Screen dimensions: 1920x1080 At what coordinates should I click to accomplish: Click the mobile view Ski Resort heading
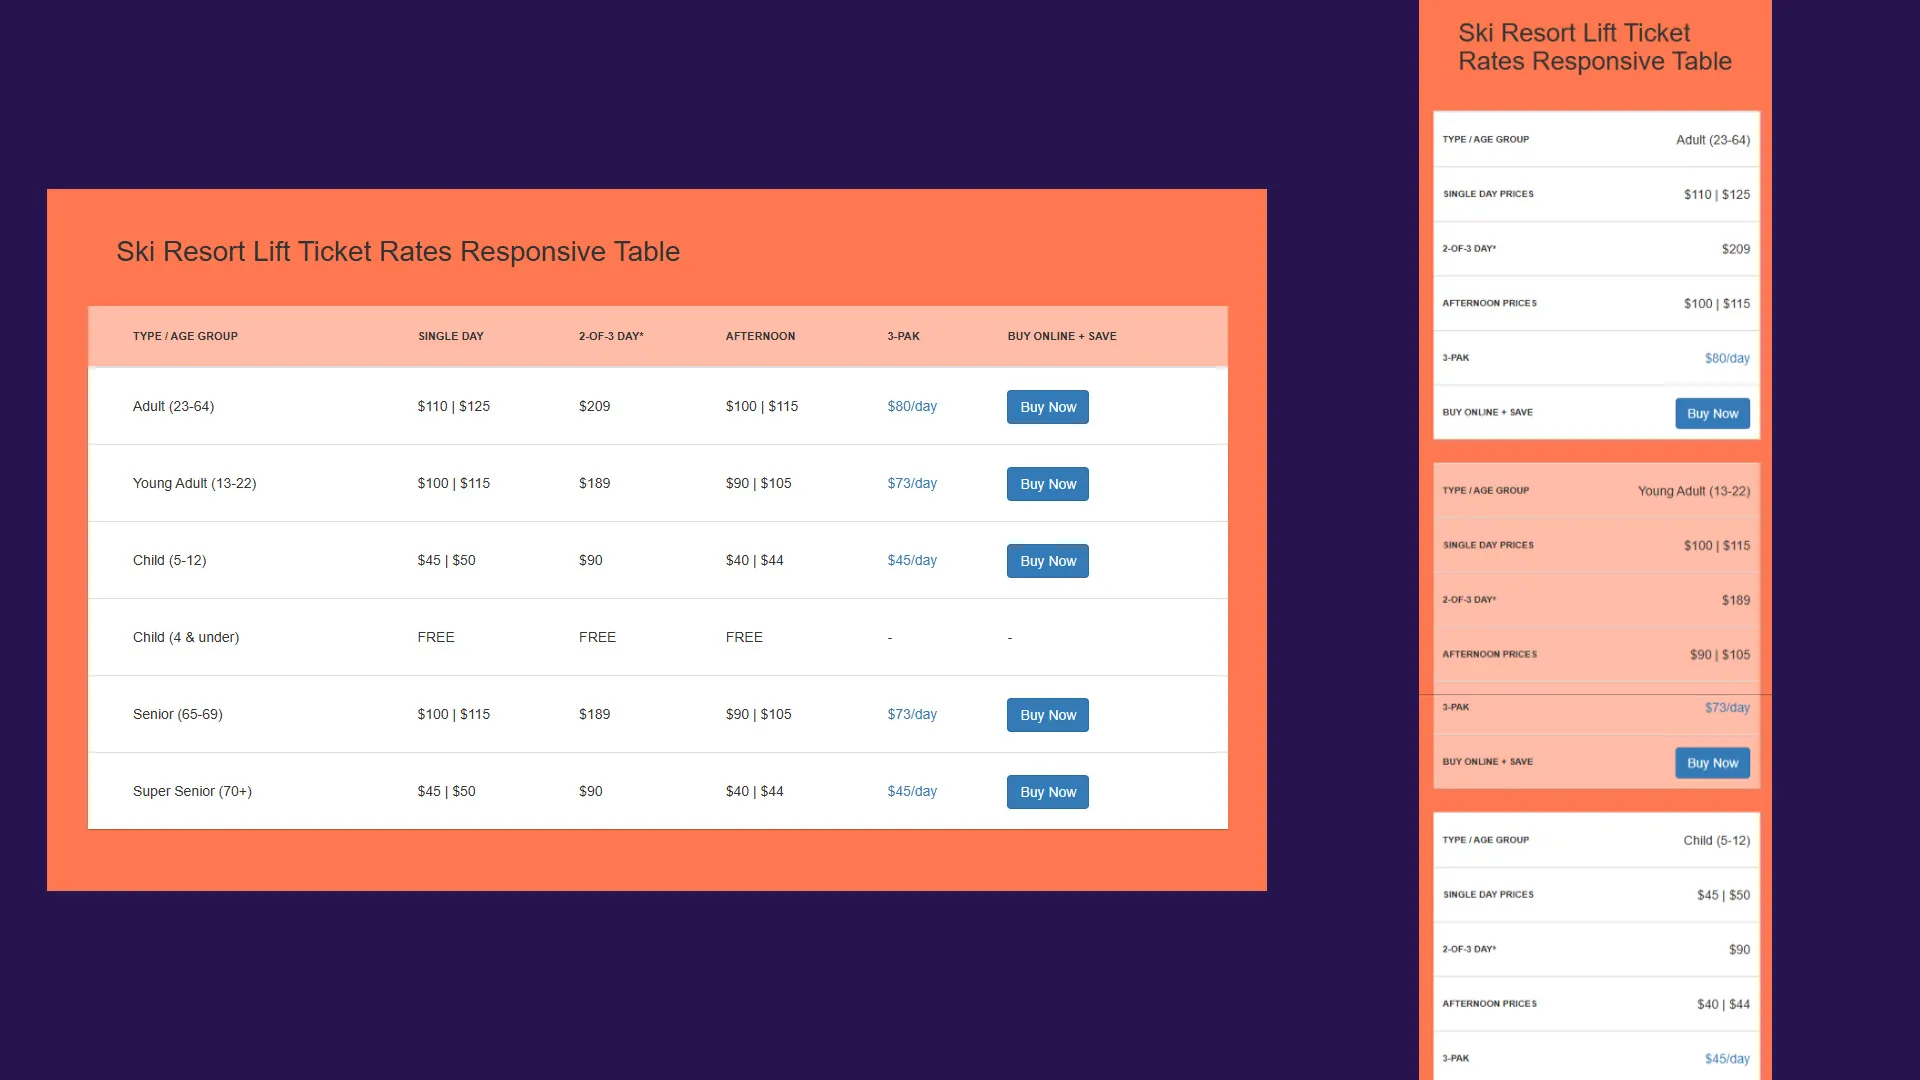click(1595, 47)
